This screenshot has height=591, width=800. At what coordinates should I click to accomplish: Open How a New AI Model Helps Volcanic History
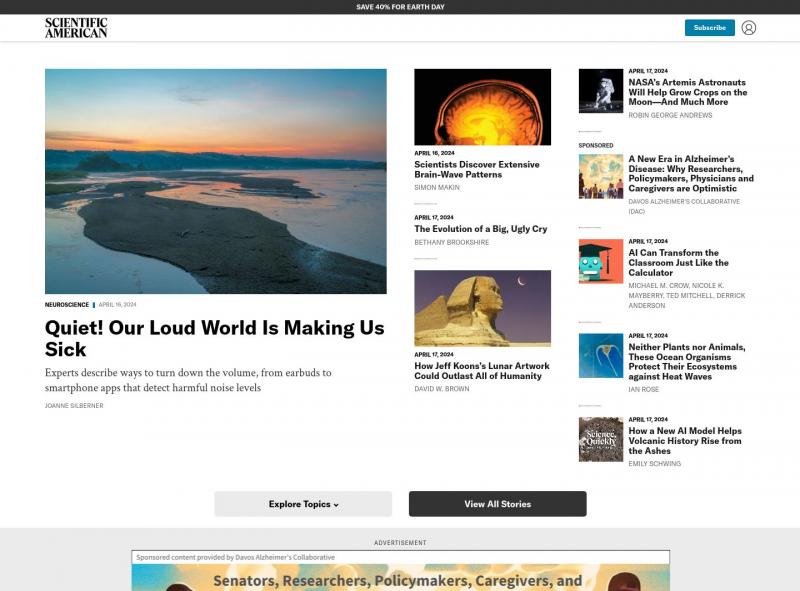coord(685,441)
